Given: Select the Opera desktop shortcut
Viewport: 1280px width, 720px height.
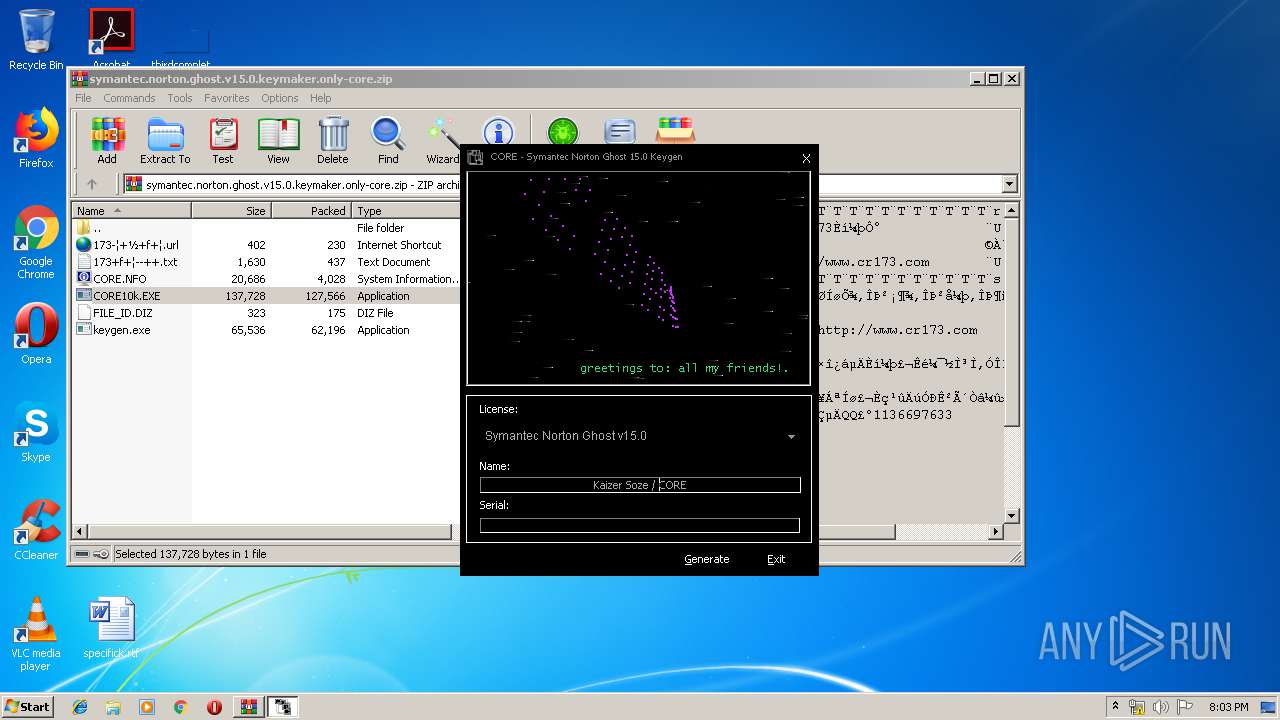Looking at the screenshot, I should click(36, 334).
